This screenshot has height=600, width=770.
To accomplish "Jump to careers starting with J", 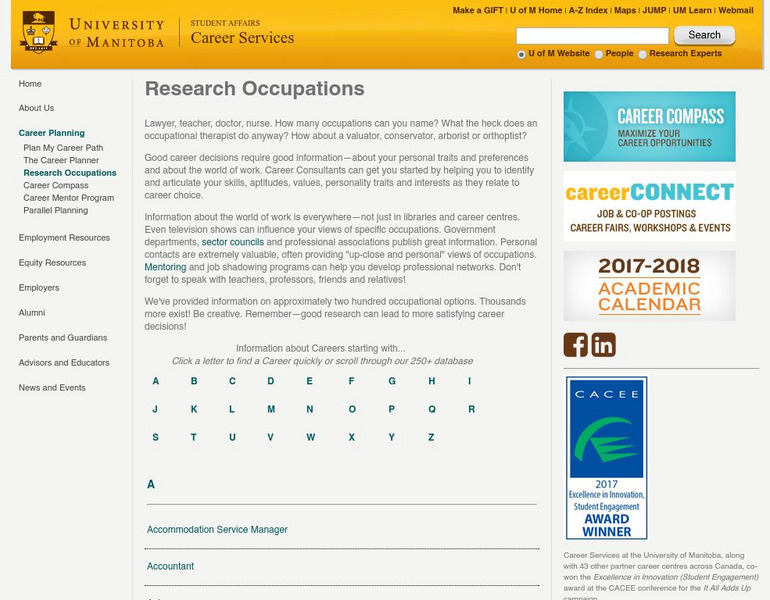I will tap(155, 409).
